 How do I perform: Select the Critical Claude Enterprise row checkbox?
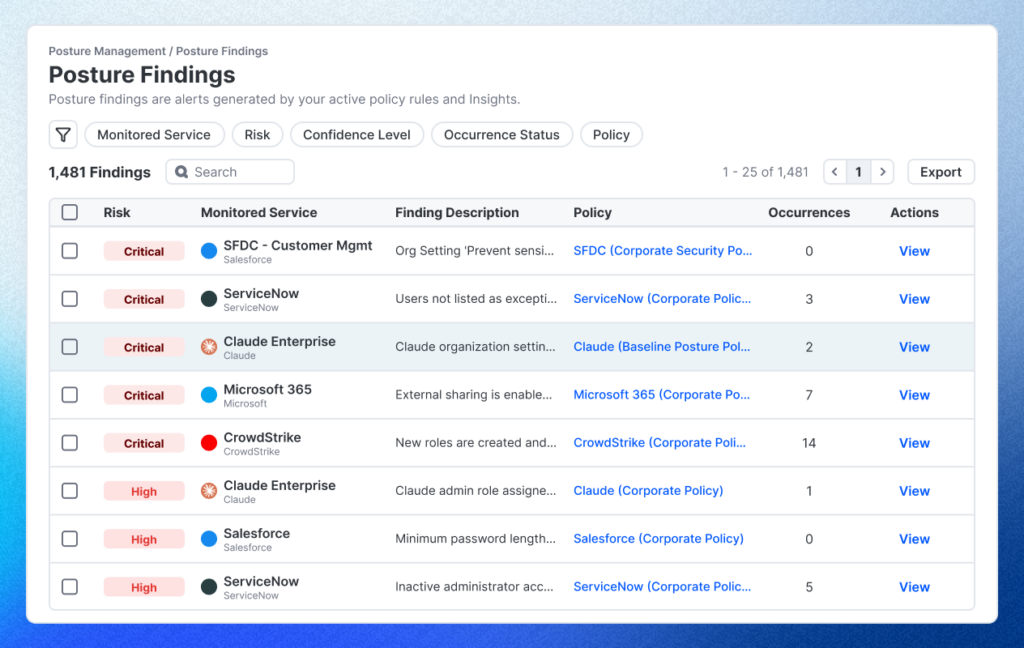pyautogui.click(x=70, y=347)
